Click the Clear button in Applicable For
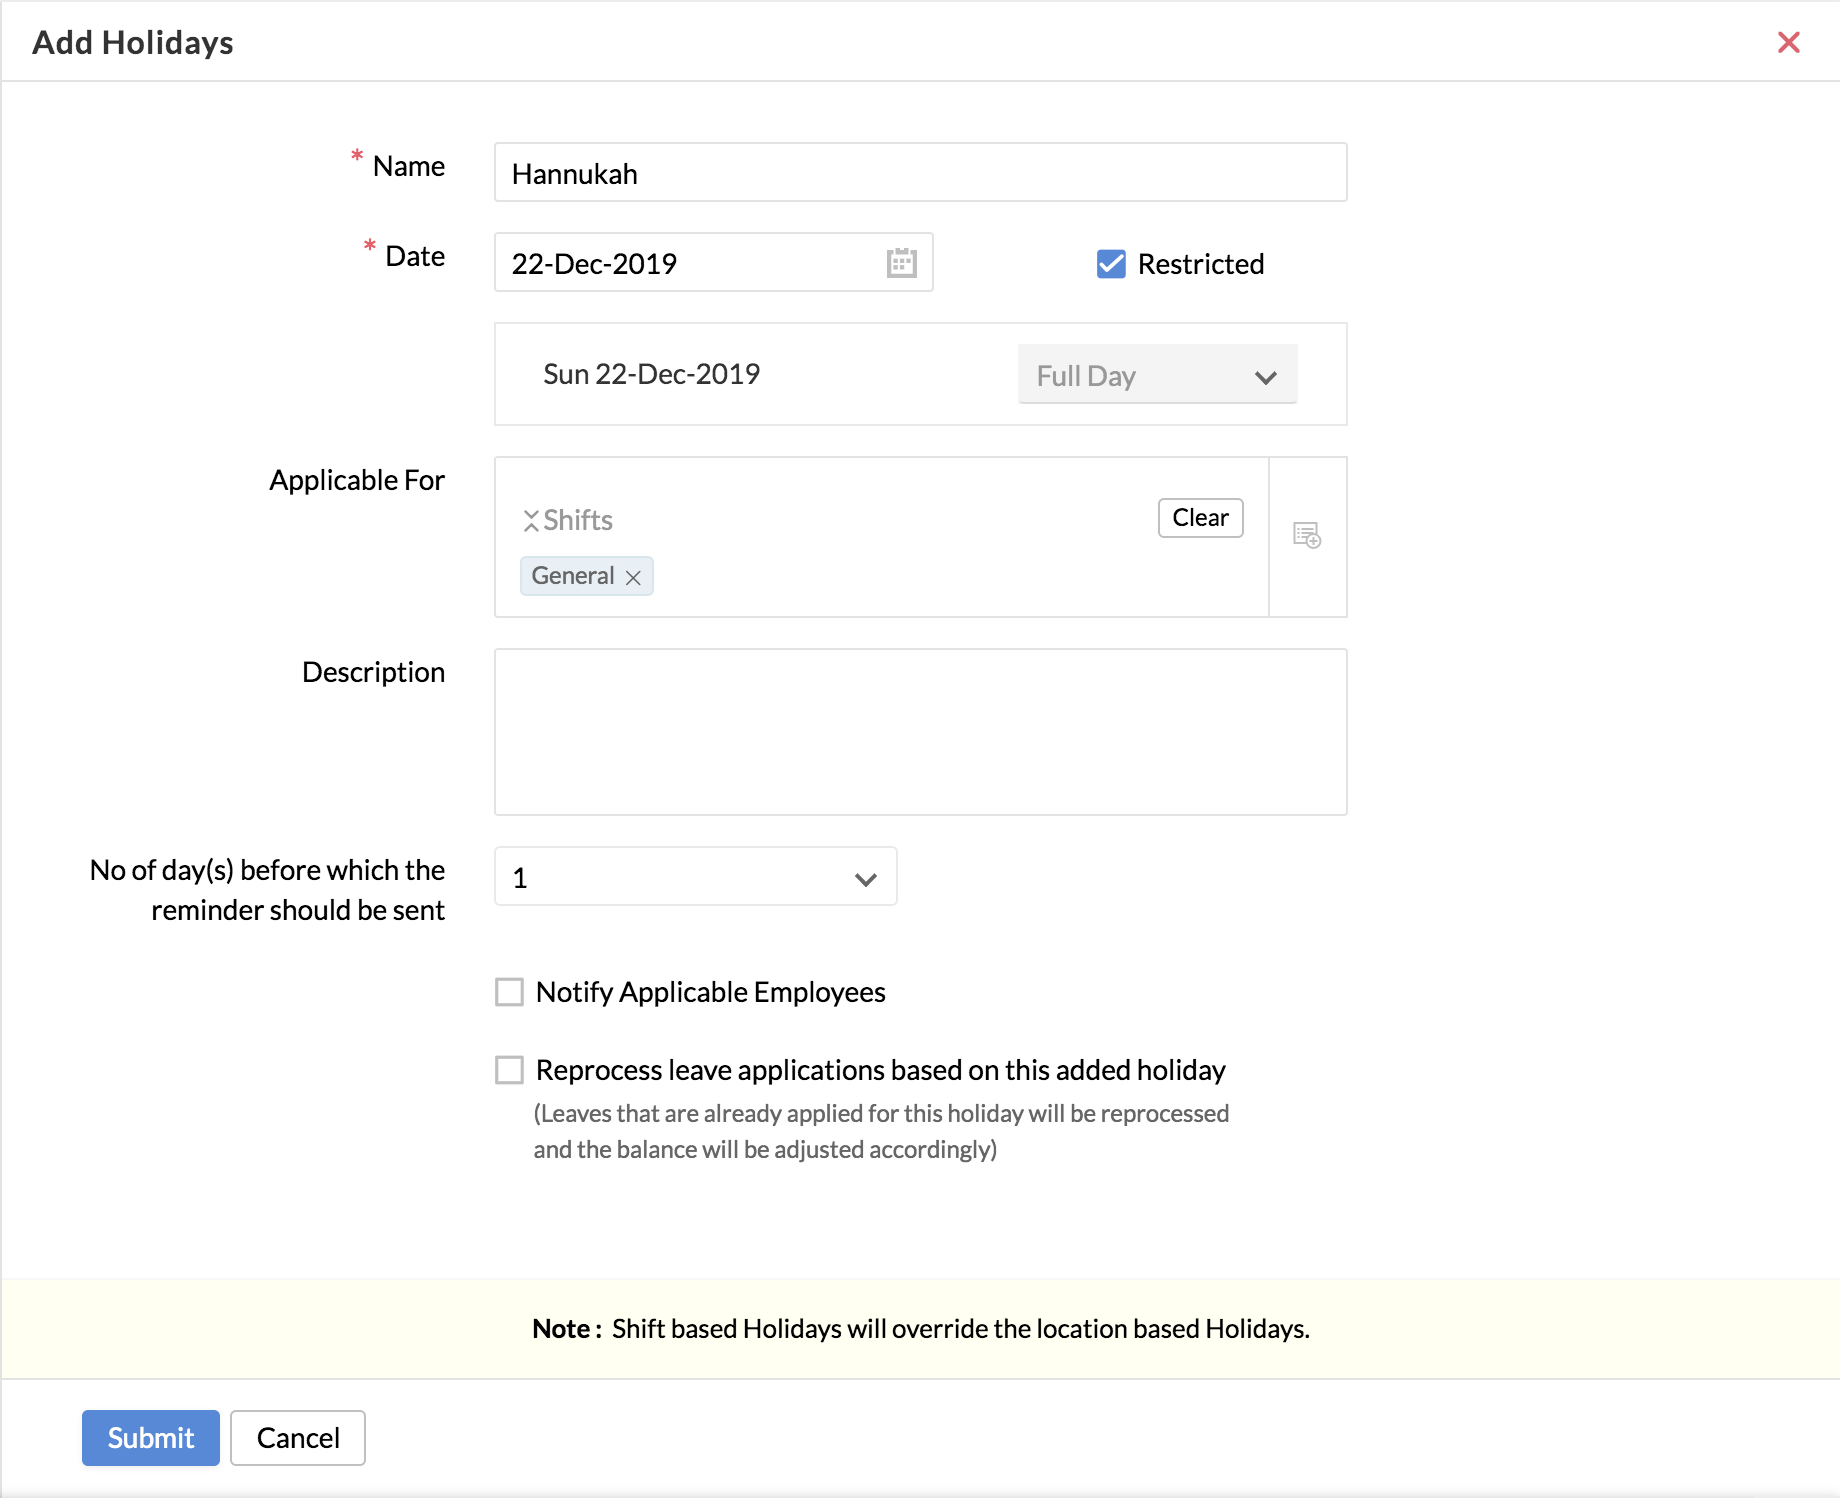 [1200, 518]
